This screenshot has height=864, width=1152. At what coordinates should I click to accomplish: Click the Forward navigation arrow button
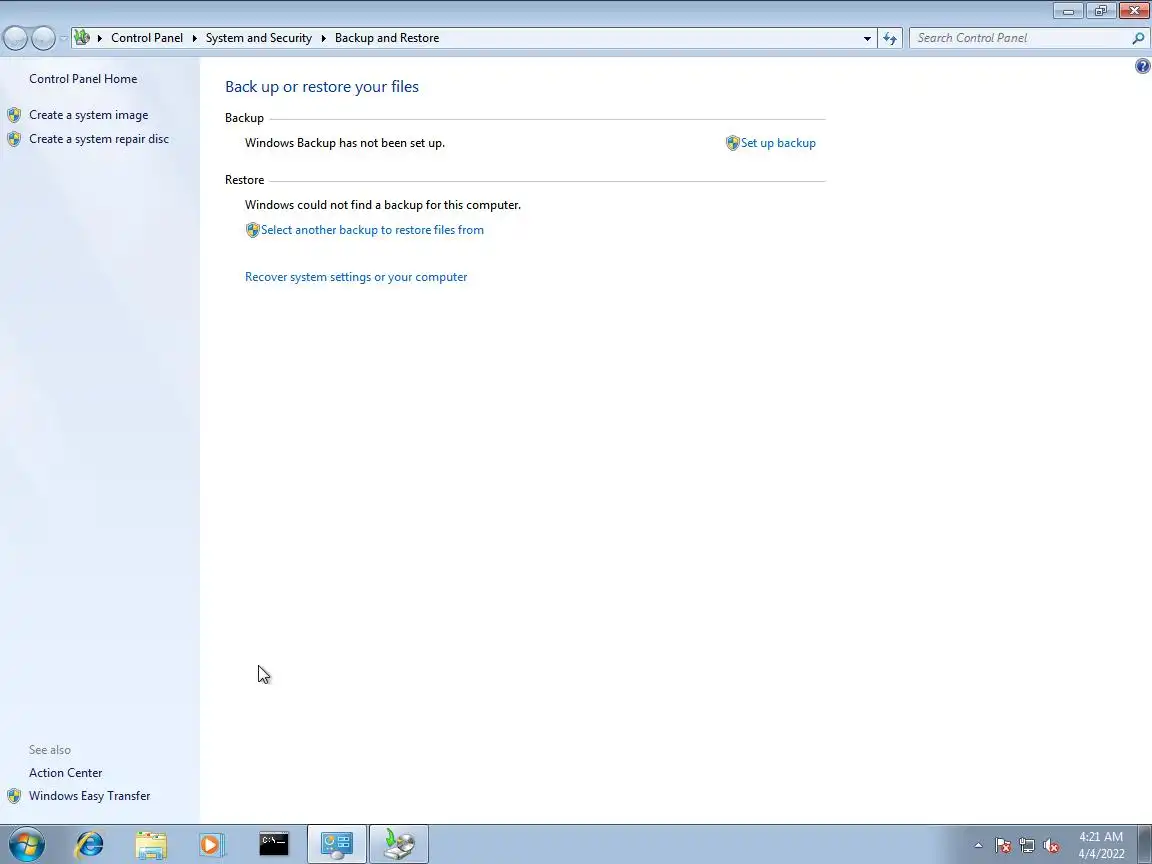43,38
